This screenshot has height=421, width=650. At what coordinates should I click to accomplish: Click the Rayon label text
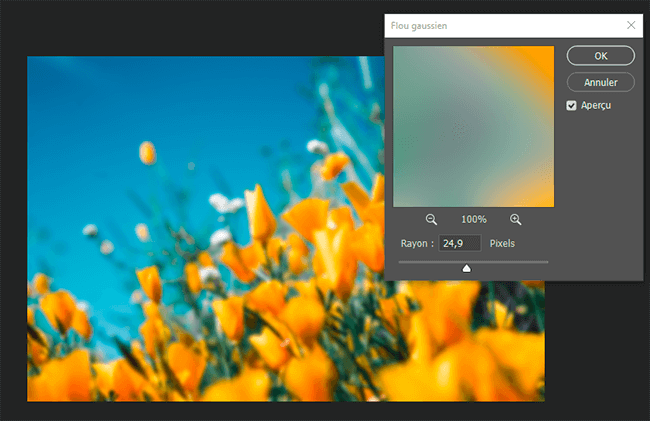tap(414, 243)
